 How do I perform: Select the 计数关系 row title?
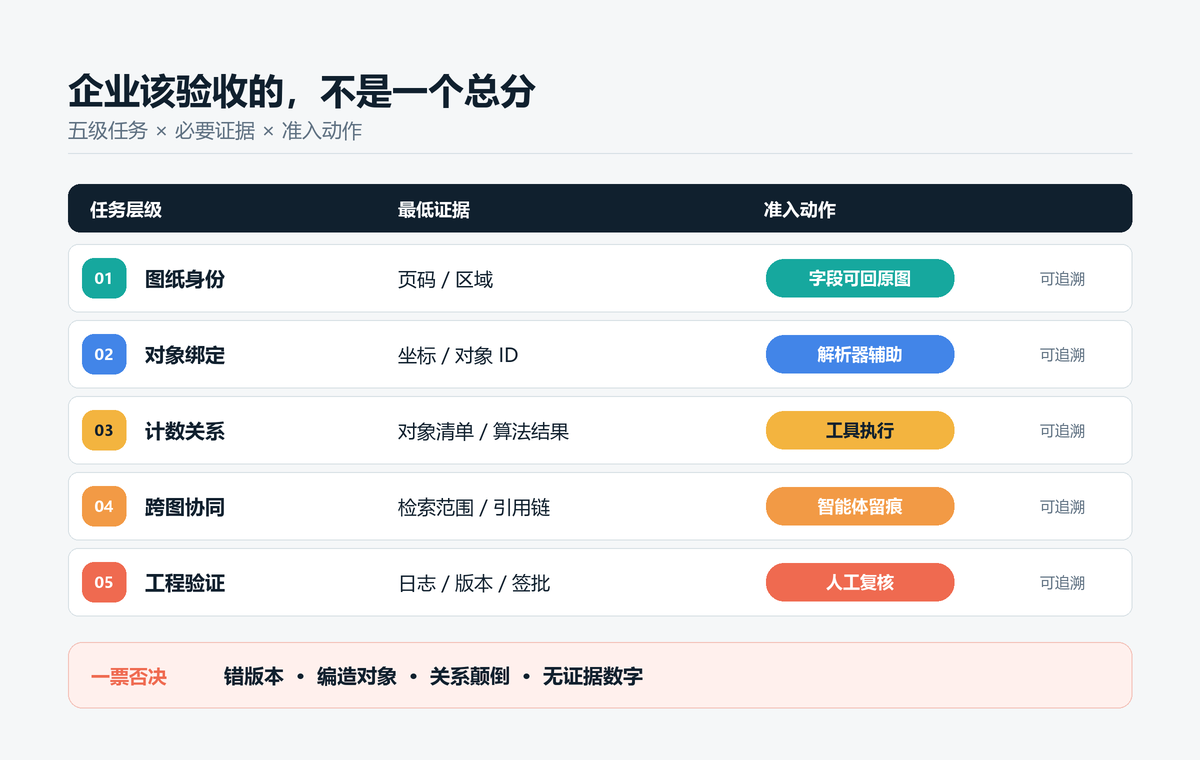pos(185,431)
